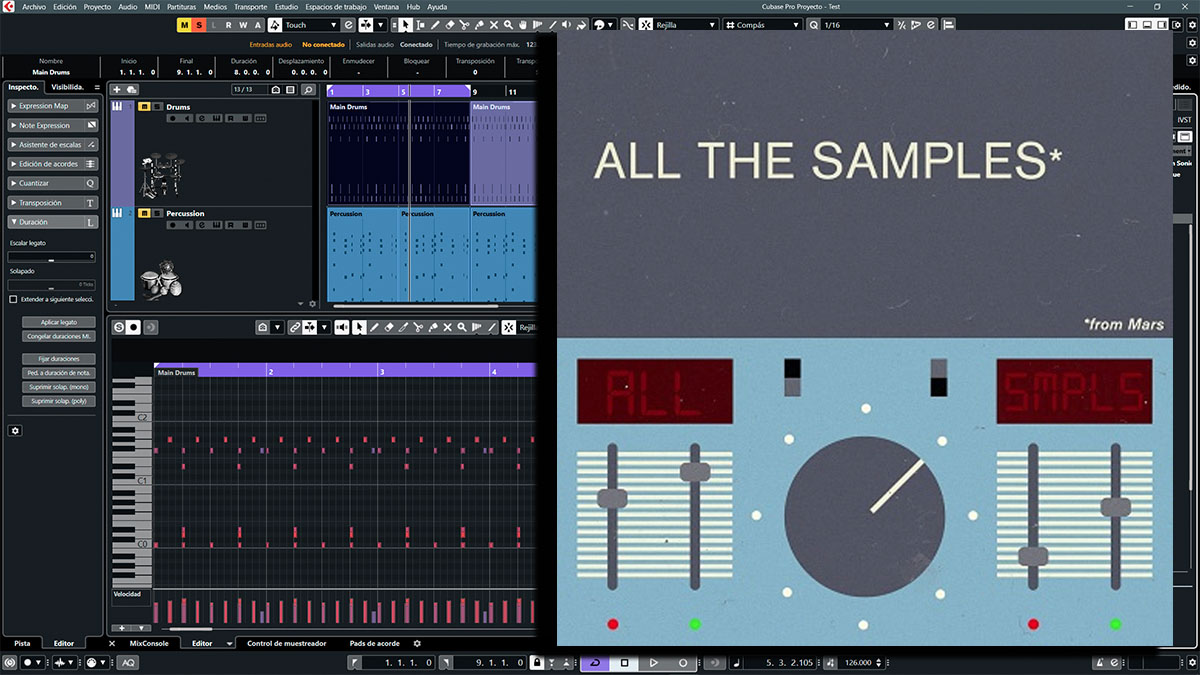
Task: Select the Comp hand tool in top toolbar
Action: tap(523, 24)
